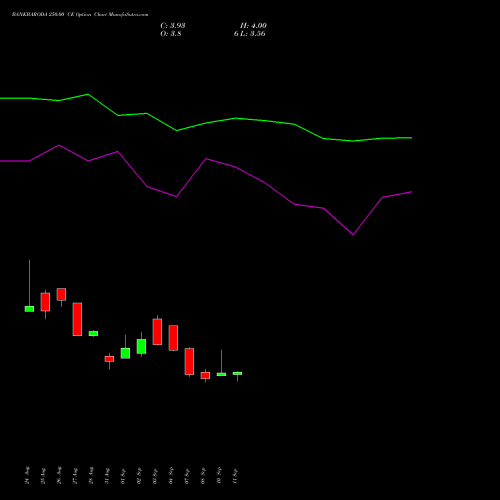
Task: Click the BANKBARODA CE Options chart title
Action: 80,14
